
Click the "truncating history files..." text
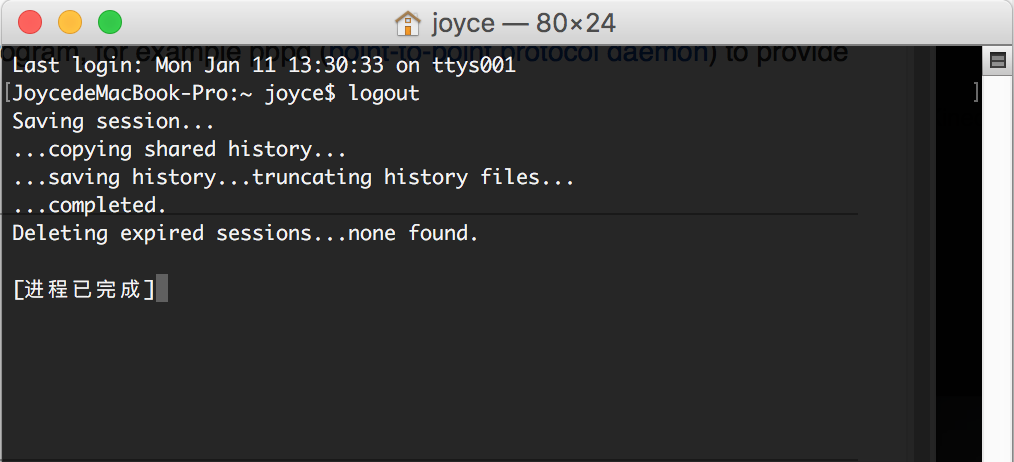click(414, 178)
